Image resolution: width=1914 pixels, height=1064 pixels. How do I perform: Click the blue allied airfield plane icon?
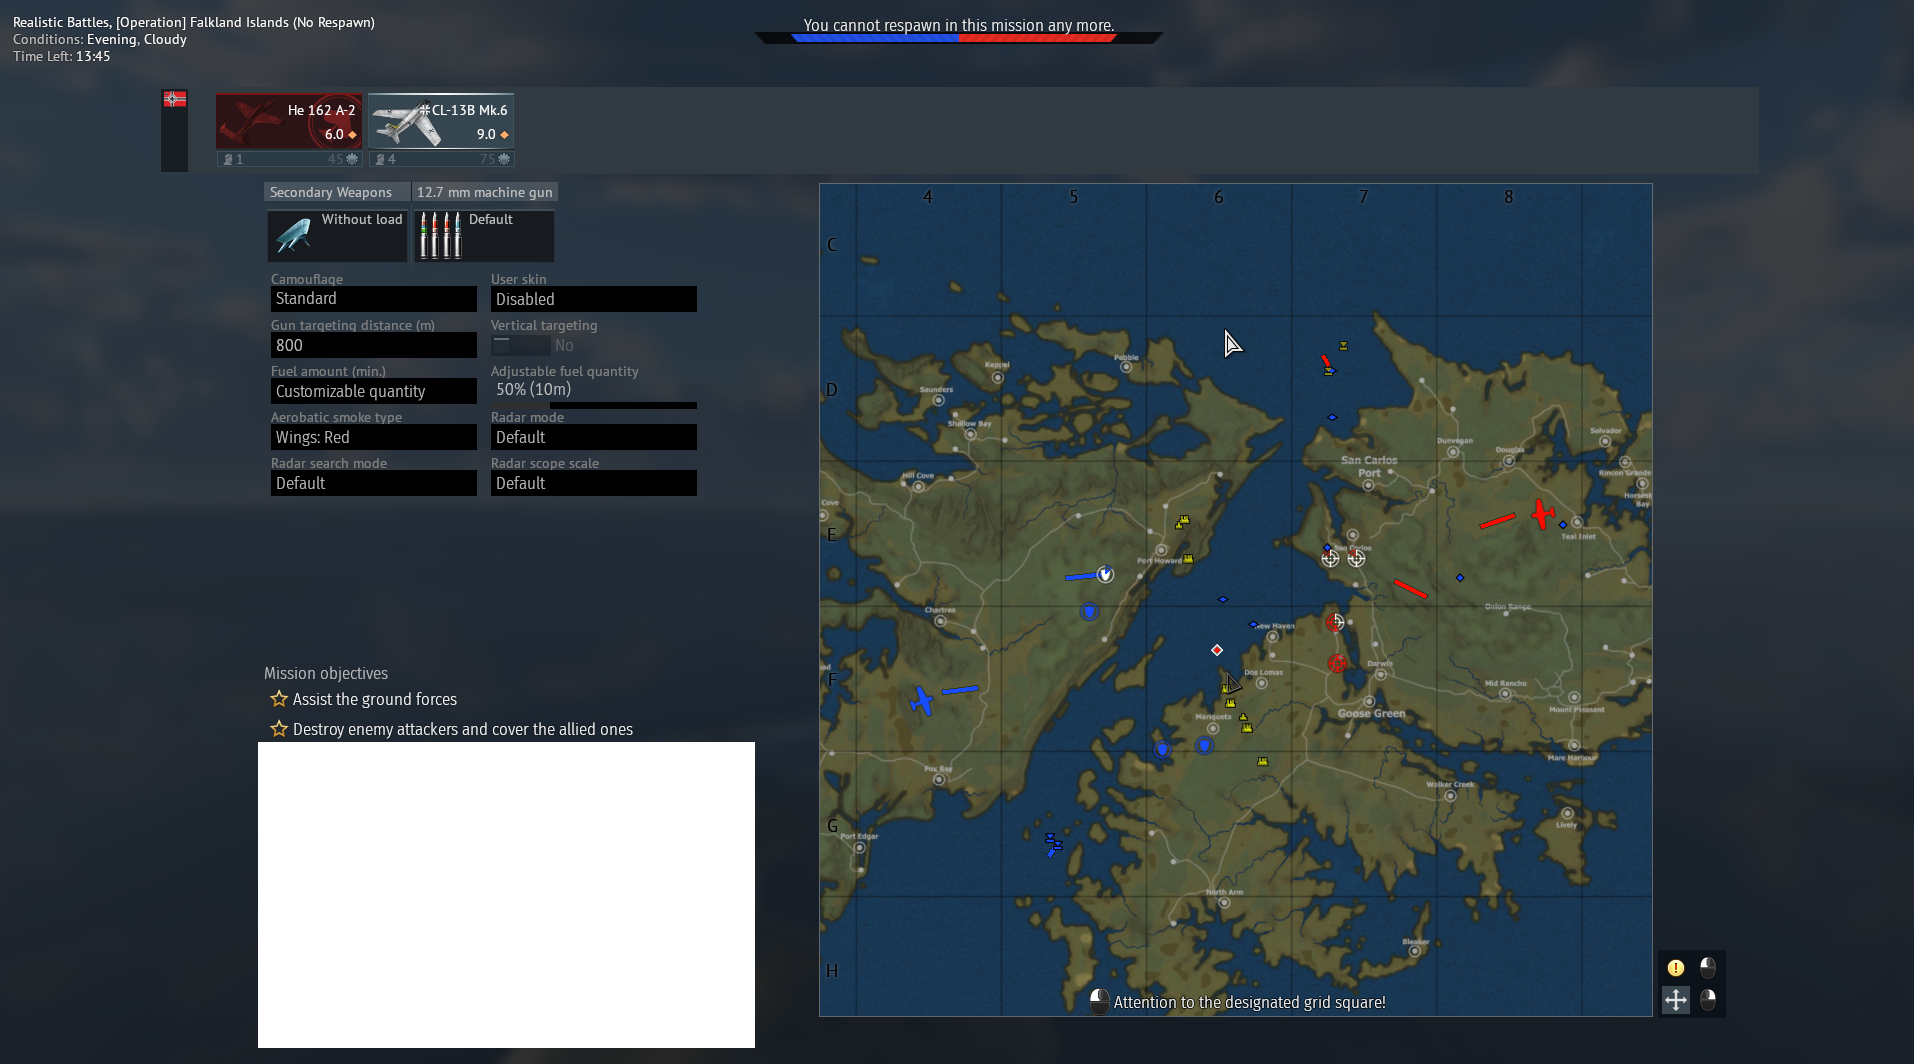pos(921,701)
